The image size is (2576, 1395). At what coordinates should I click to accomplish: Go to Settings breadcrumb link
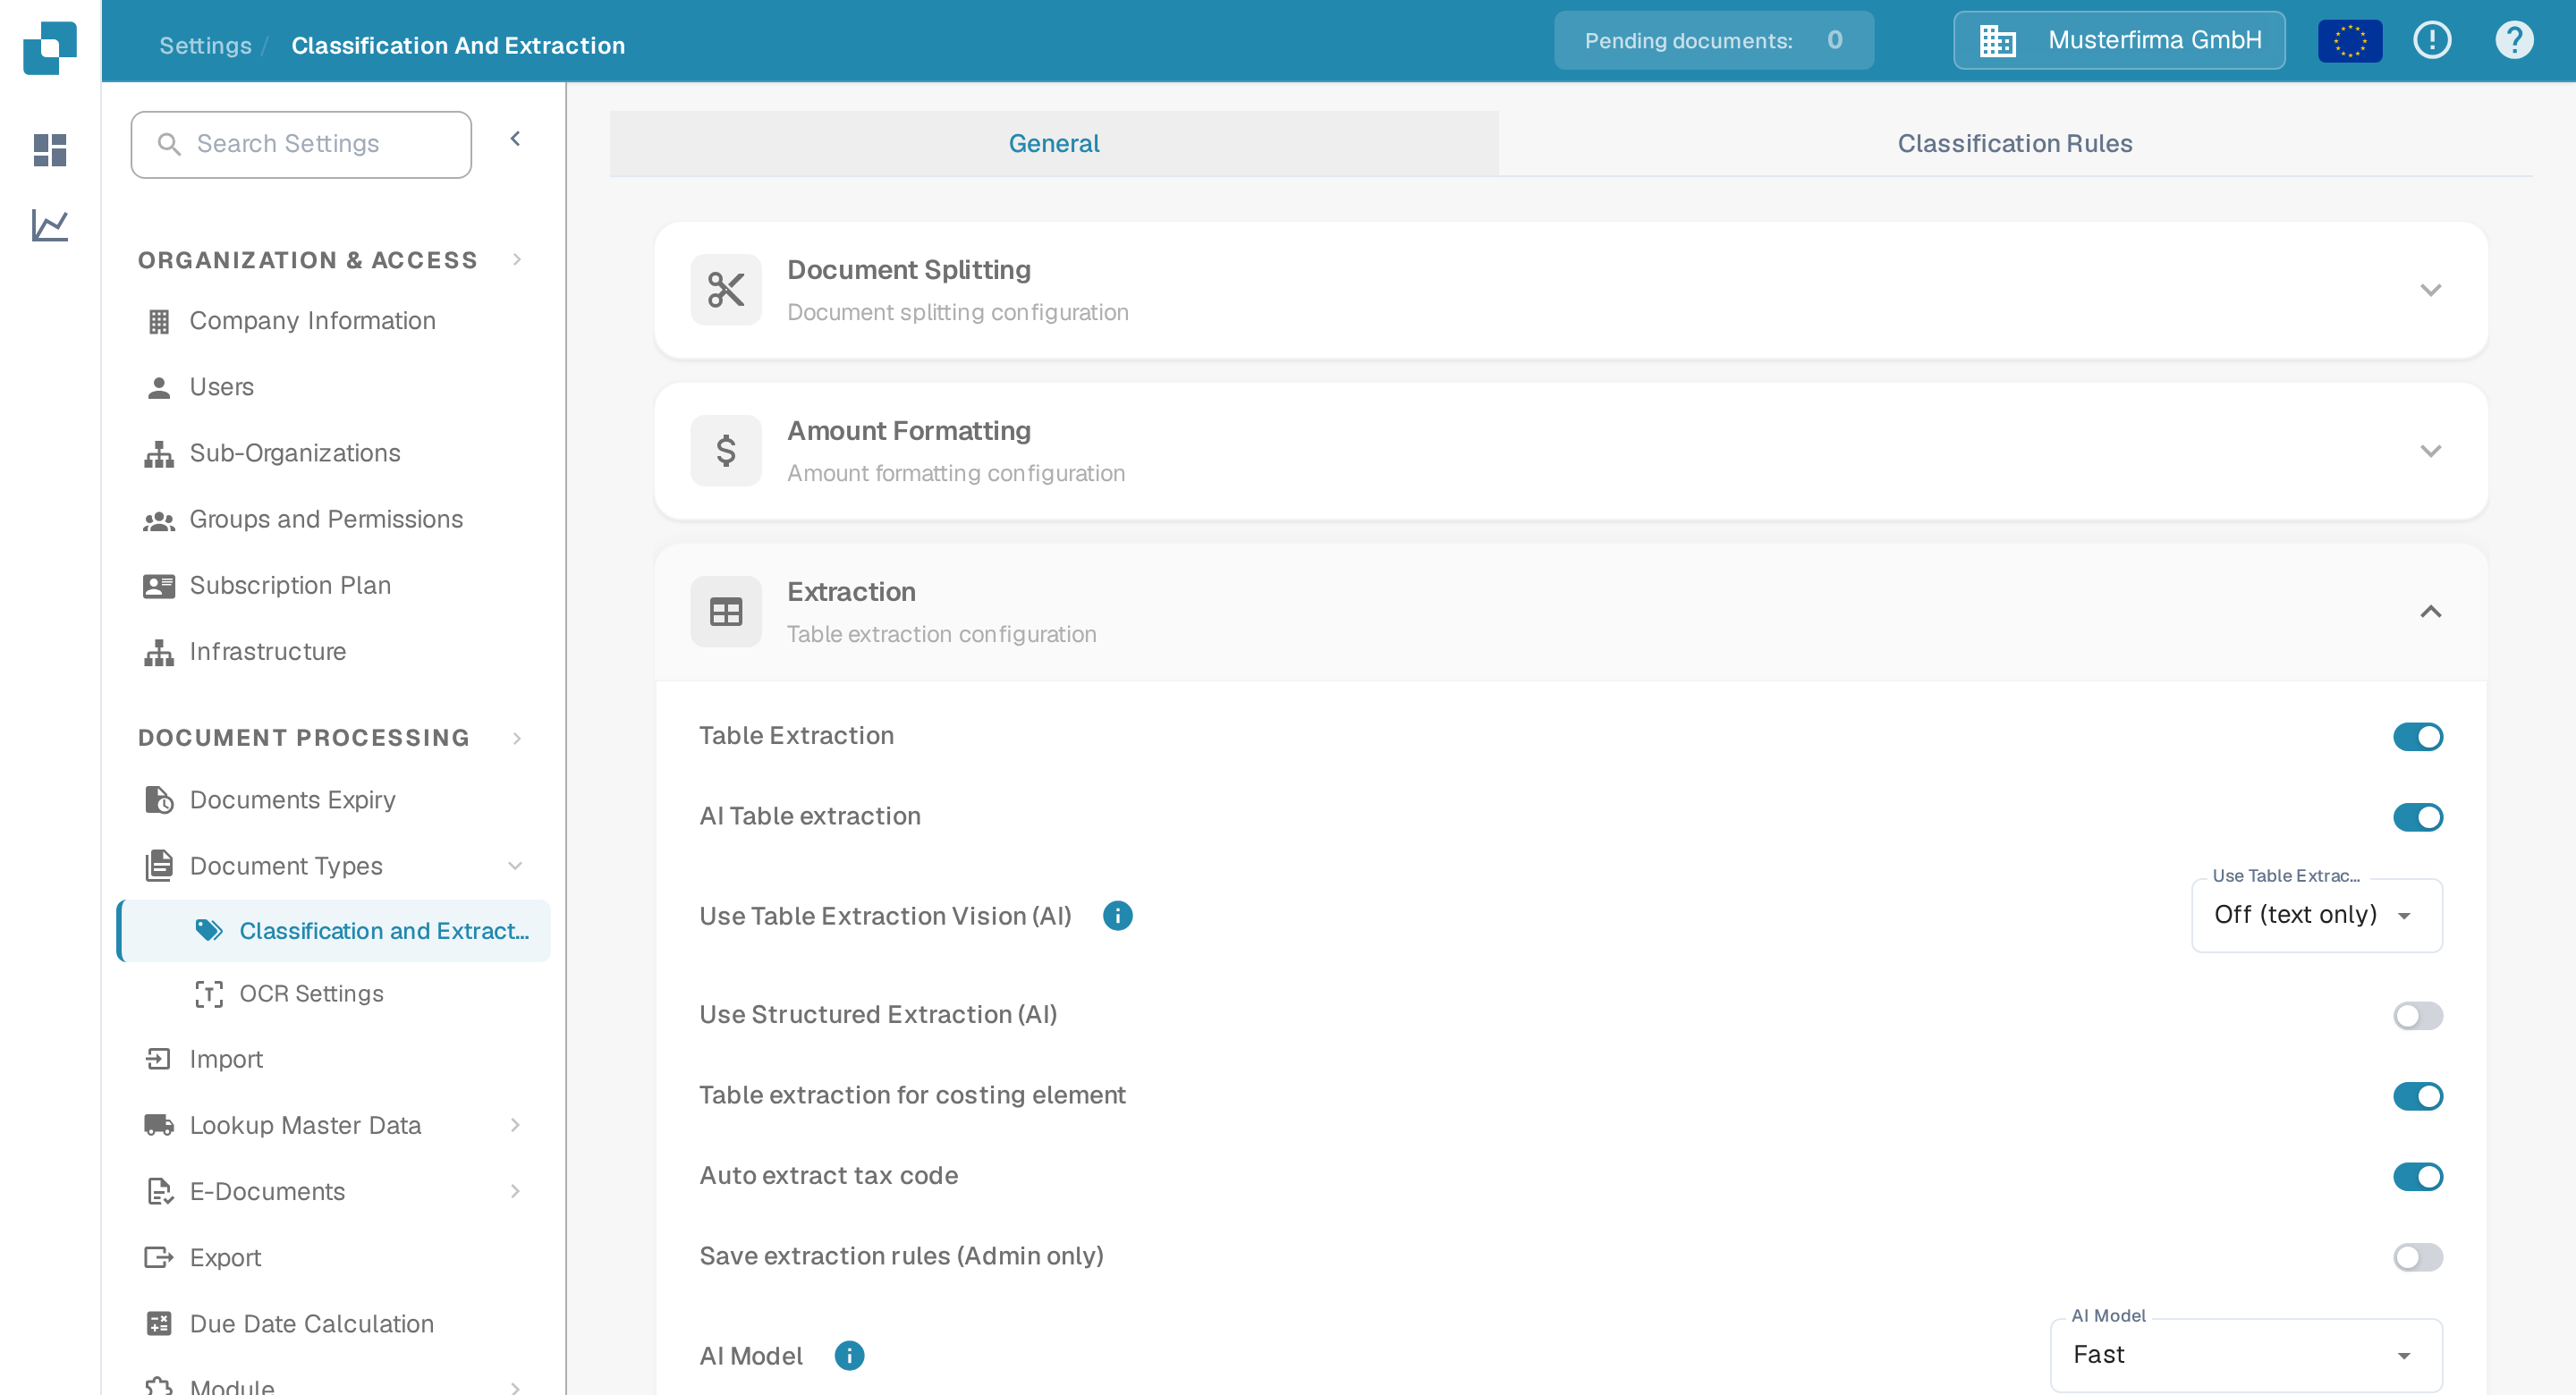point(205,46)
